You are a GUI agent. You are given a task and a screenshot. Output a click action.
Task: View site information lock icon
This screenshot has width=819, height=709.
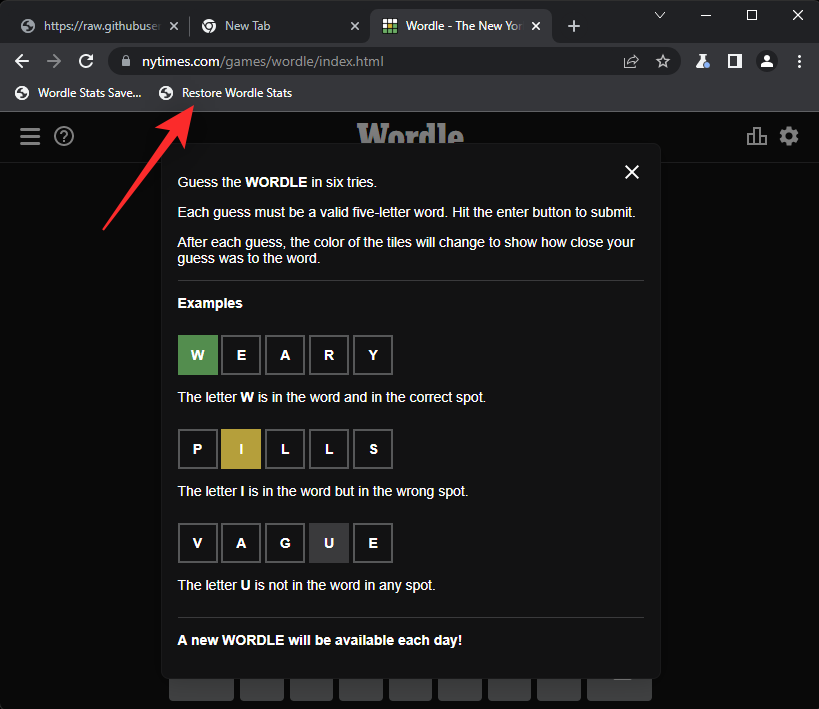[x=125, y=61]
